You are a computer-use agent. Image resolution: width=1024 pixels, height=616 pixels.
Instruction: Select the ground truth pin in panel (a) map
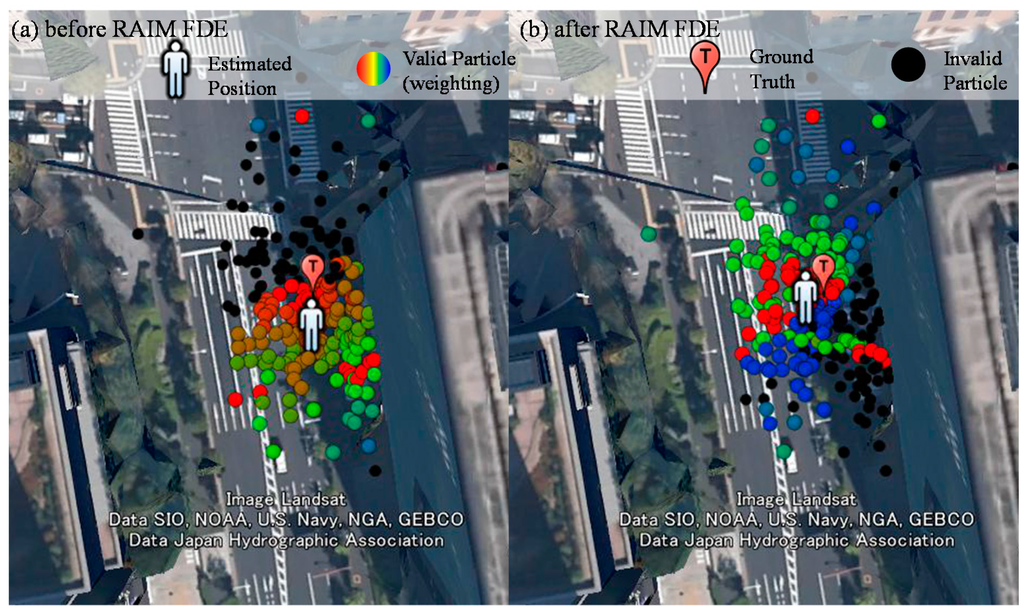pyautogui.click(x=312, y=270)
